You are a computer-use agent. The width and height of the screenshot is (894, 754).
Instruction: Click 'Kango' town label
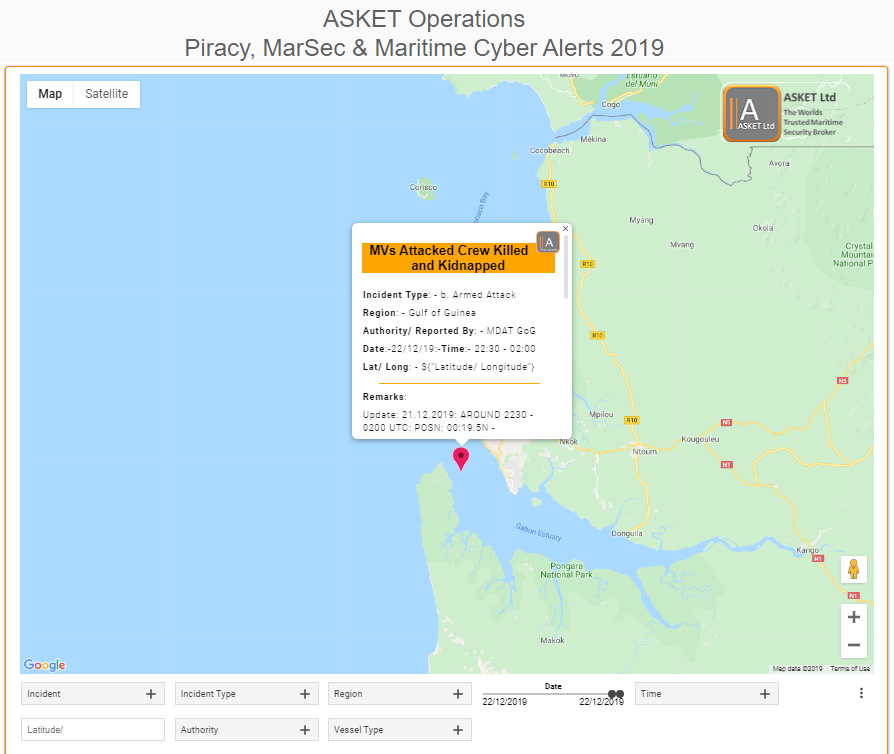click(807, 550)
